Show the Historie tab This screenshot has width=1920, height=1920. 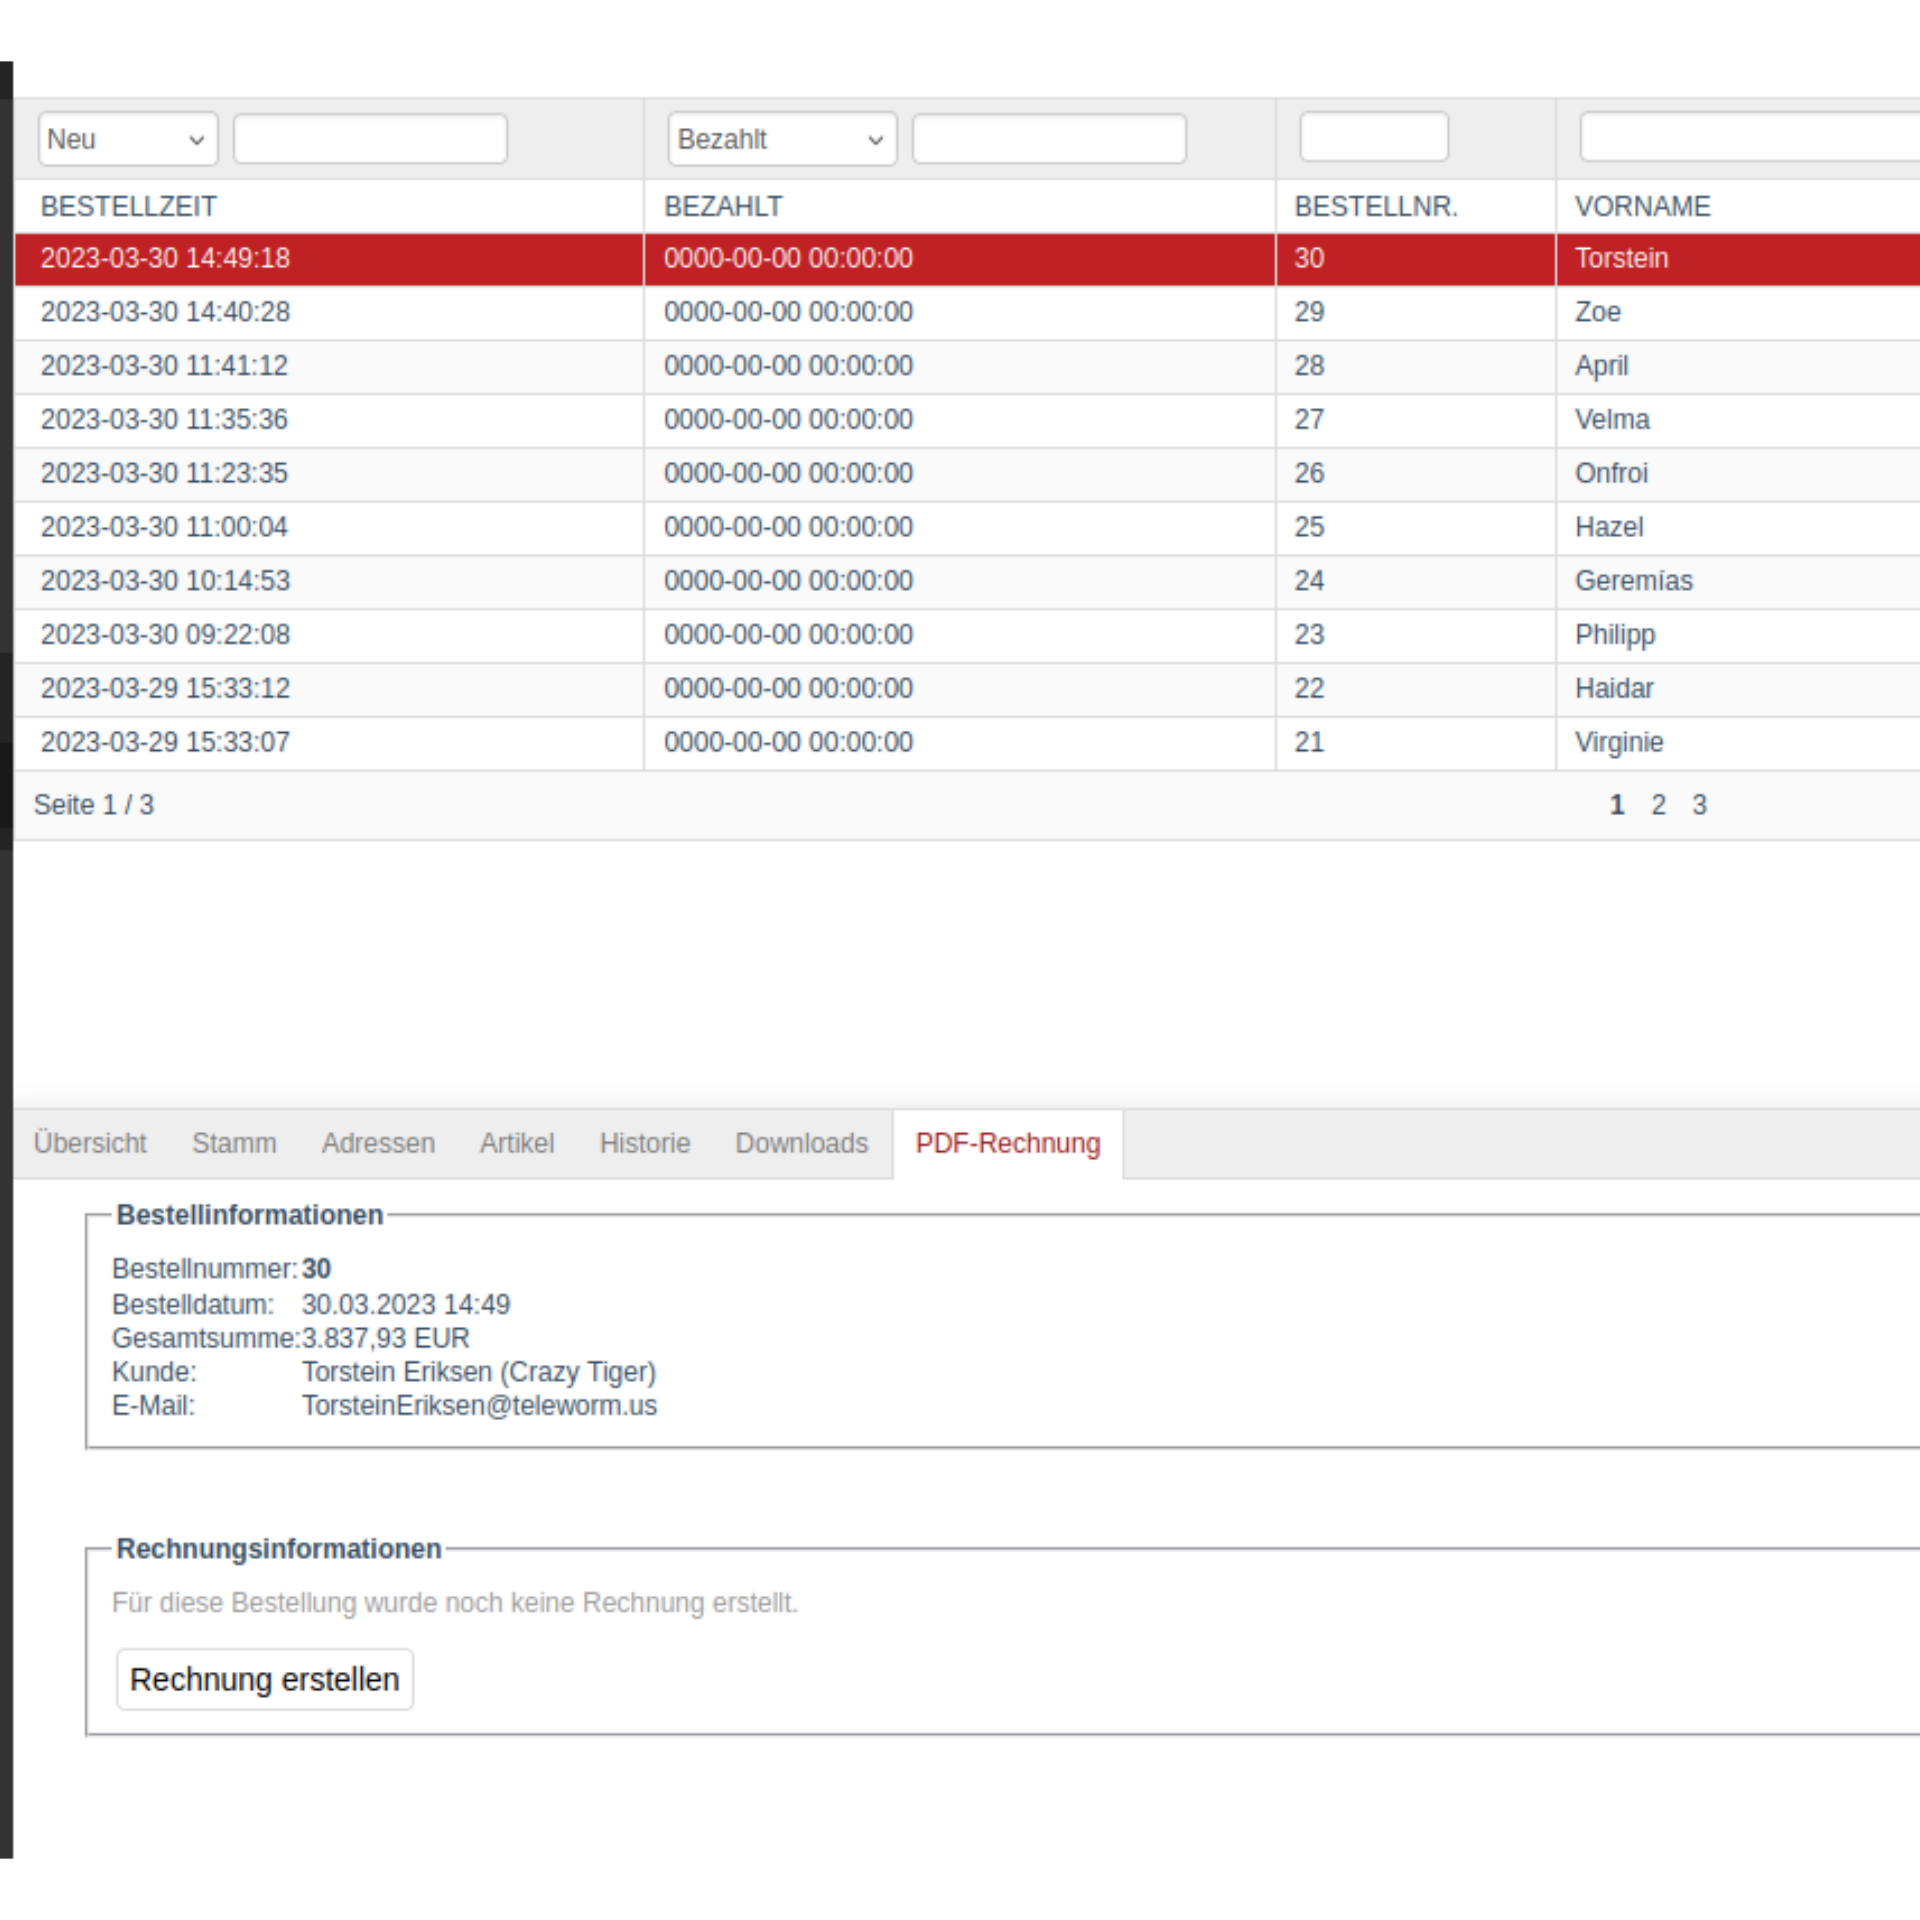tap(644, 1143)
